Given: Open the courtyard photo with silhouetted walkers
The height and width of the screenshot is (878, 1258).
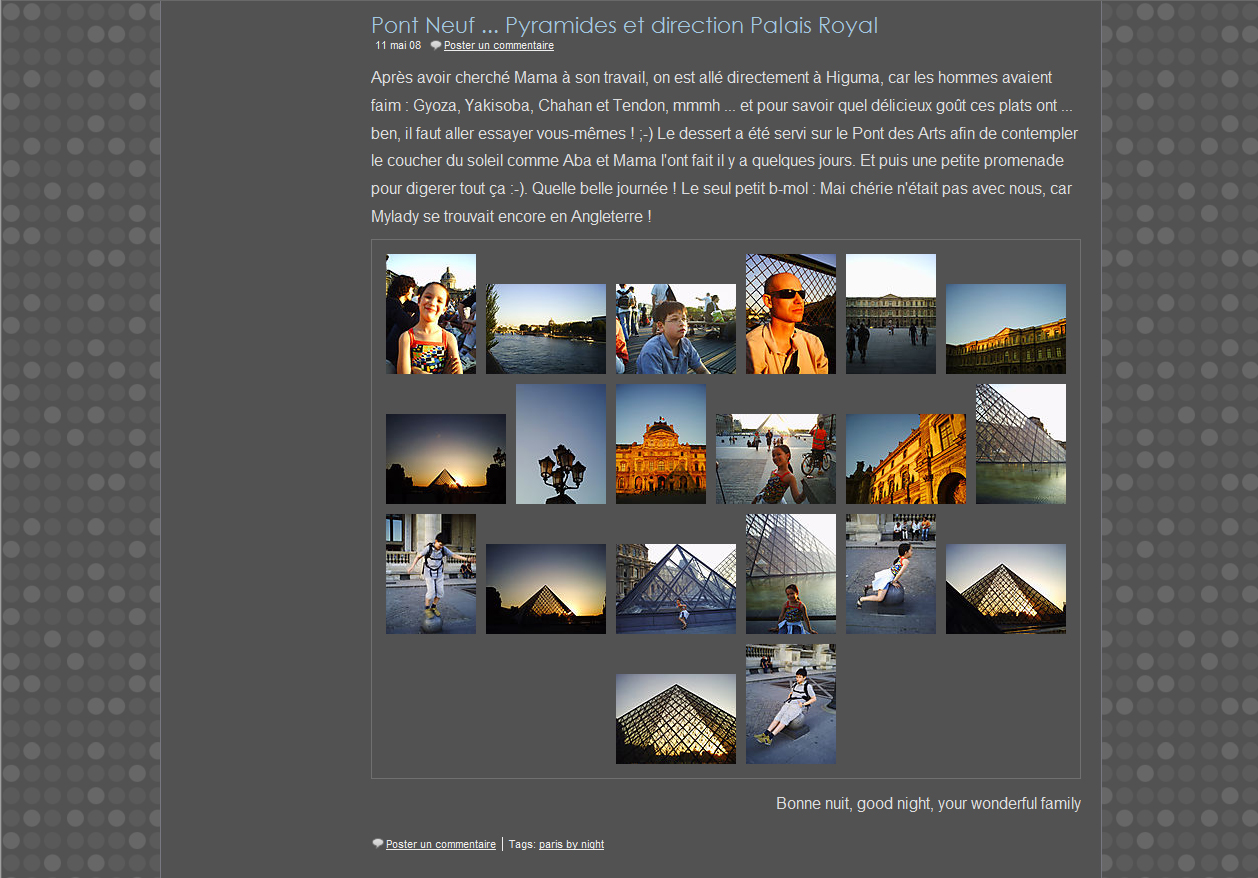Looking at the screenshot, I should (891, 314).
